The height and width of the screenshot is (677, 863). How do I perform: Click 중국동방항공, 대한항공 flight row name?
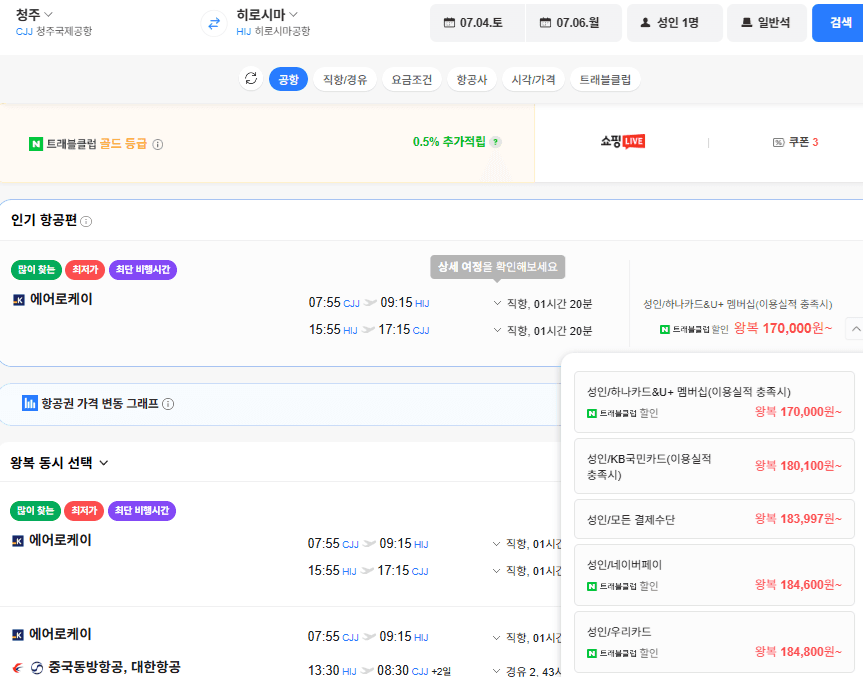[114, 668]
